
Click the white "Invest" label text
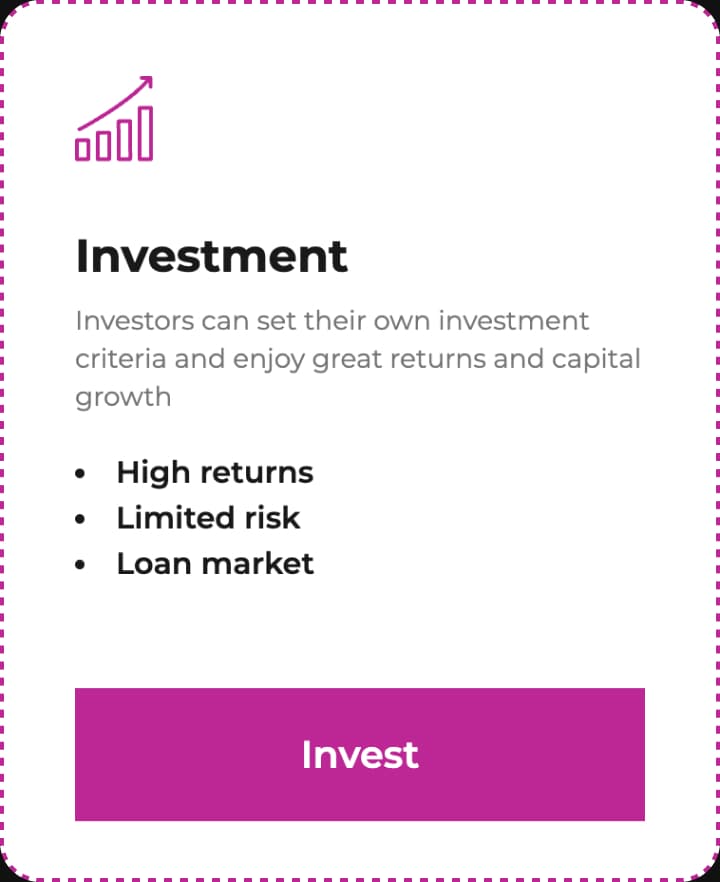point(360,755)
